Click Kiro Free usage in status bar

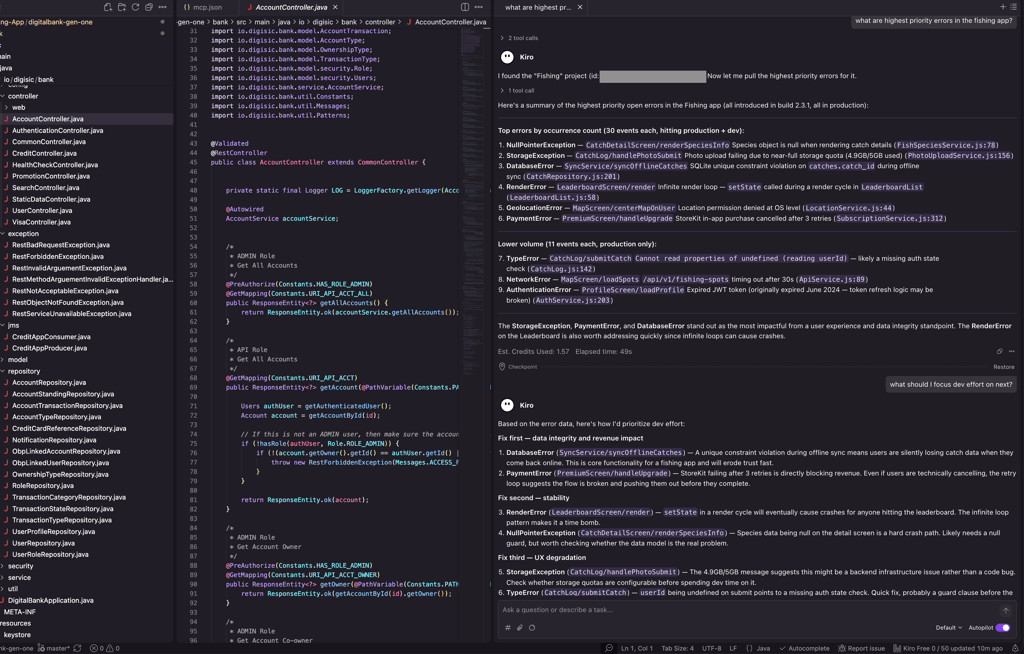point(948,648)
